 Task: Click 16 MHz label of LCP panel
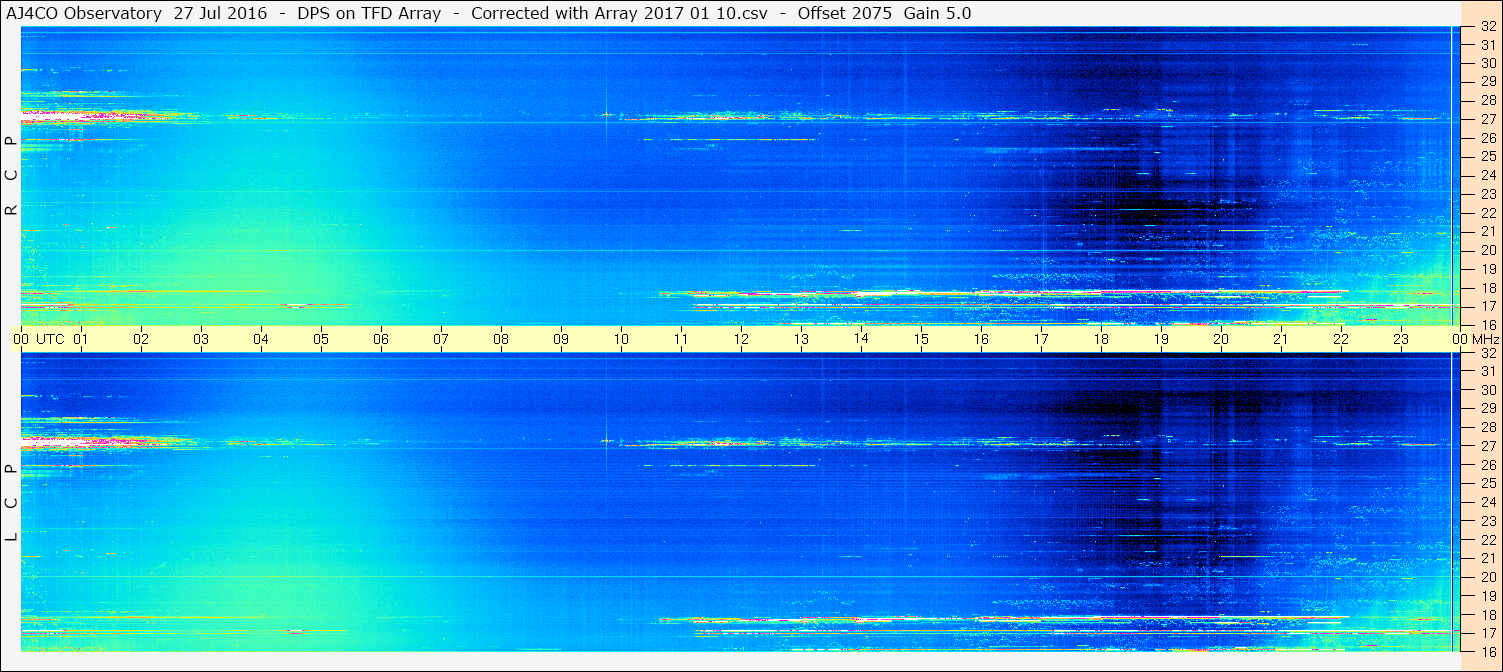tap(1487, 652)
